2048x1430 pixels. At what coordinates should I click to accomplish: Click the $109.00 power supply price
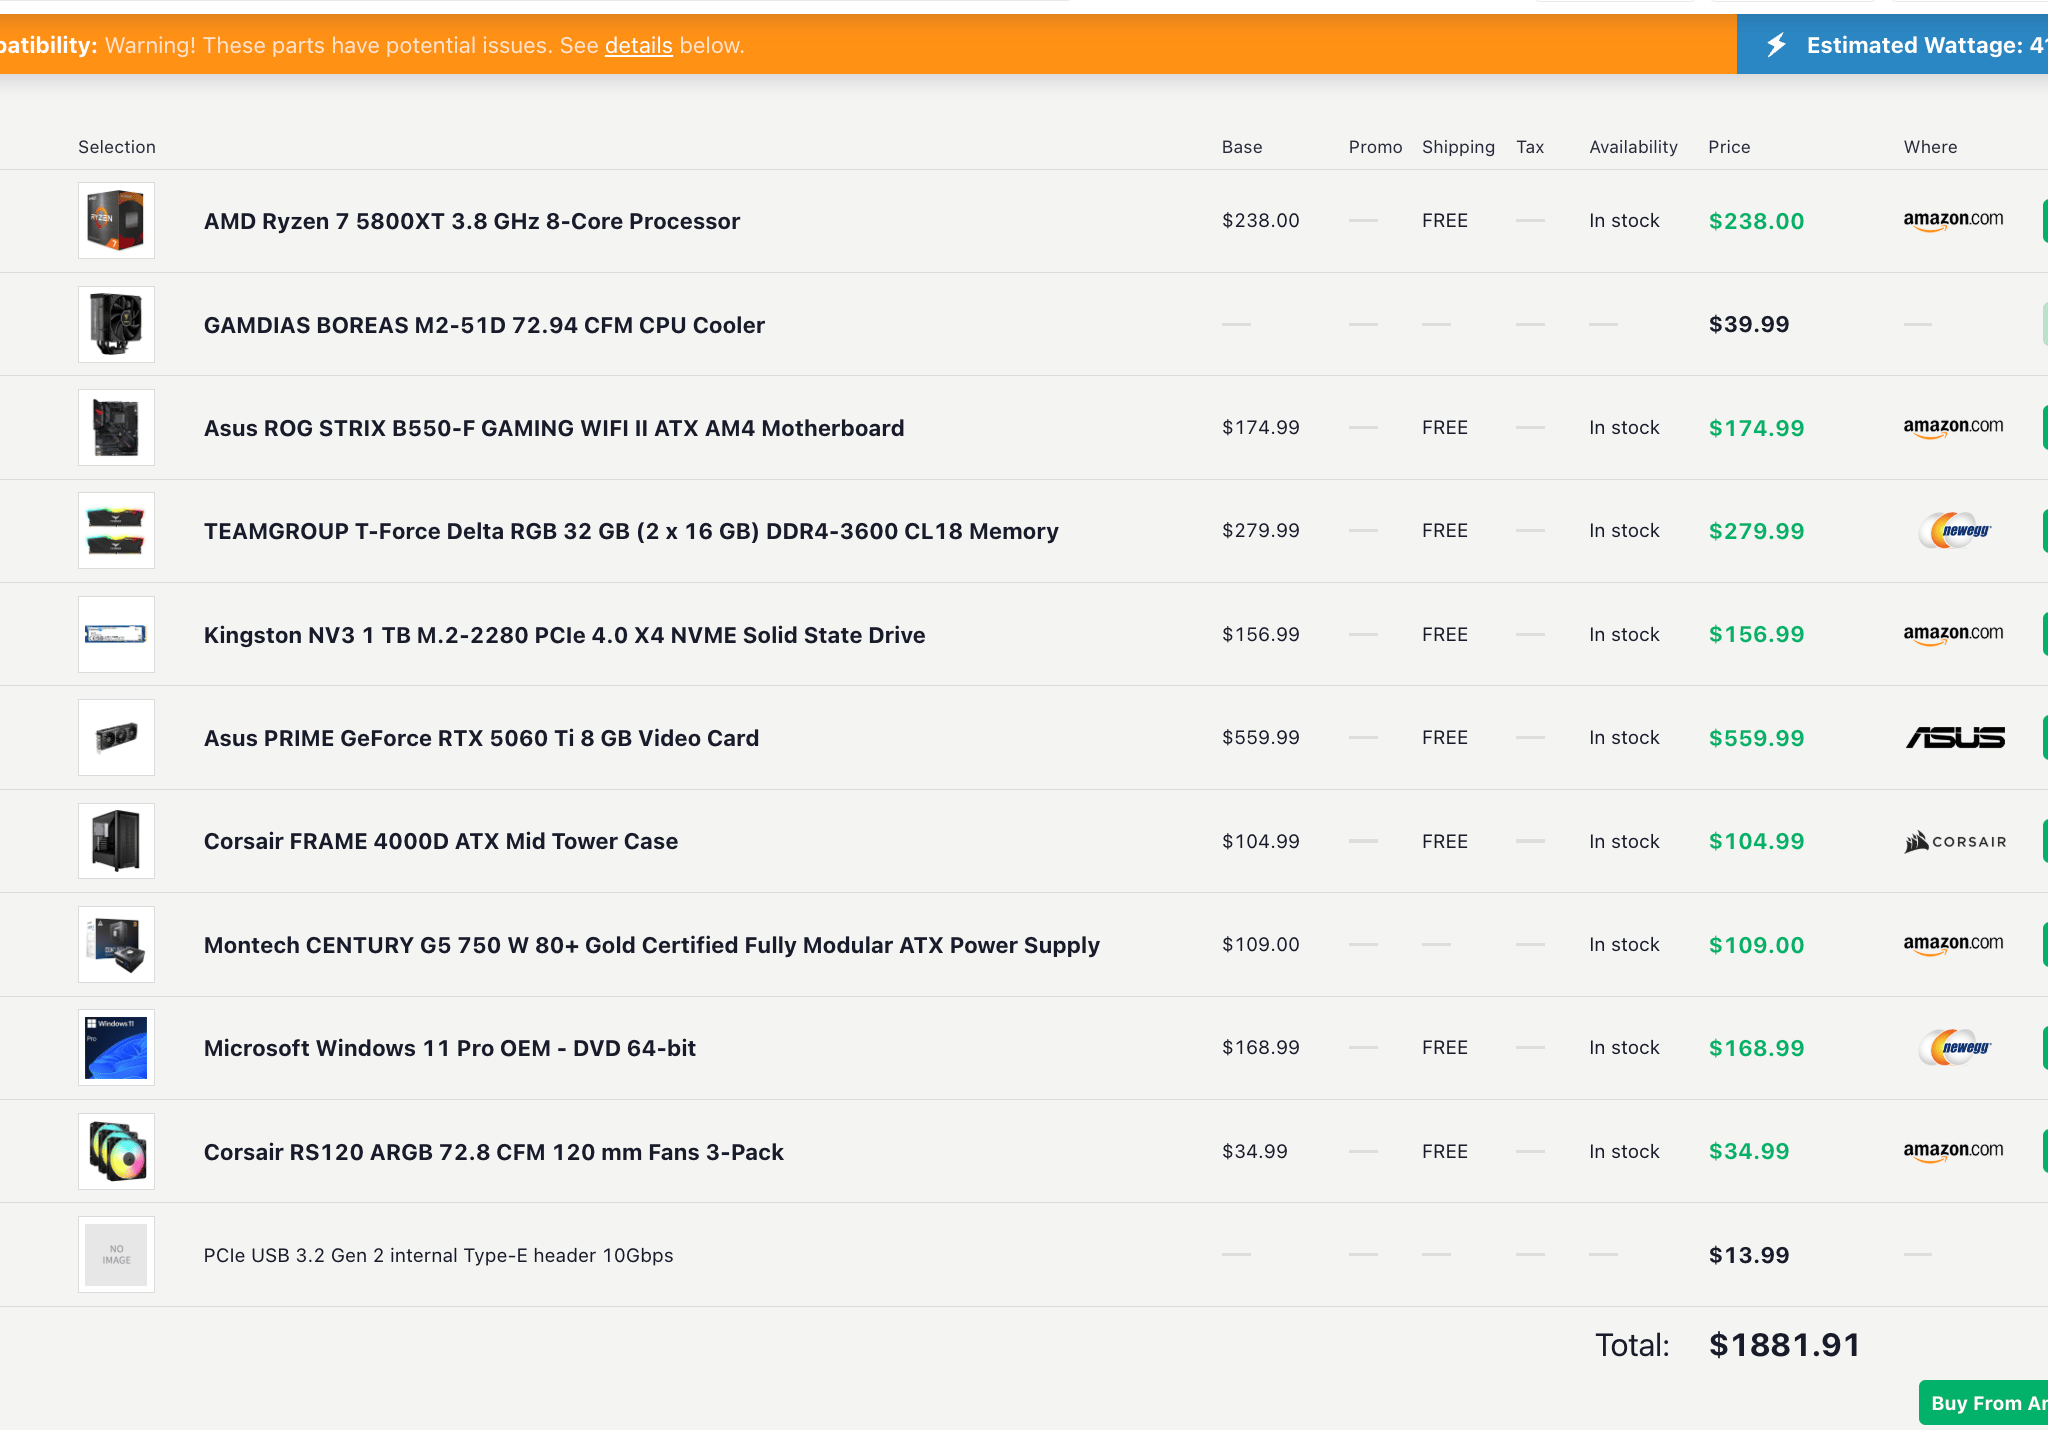pyautogui.click(x=1756, y=945)
